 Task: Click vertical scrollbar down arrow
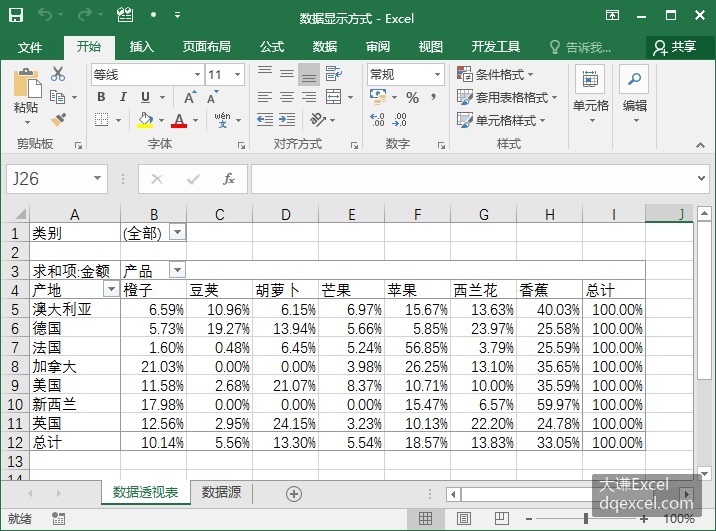704,473
